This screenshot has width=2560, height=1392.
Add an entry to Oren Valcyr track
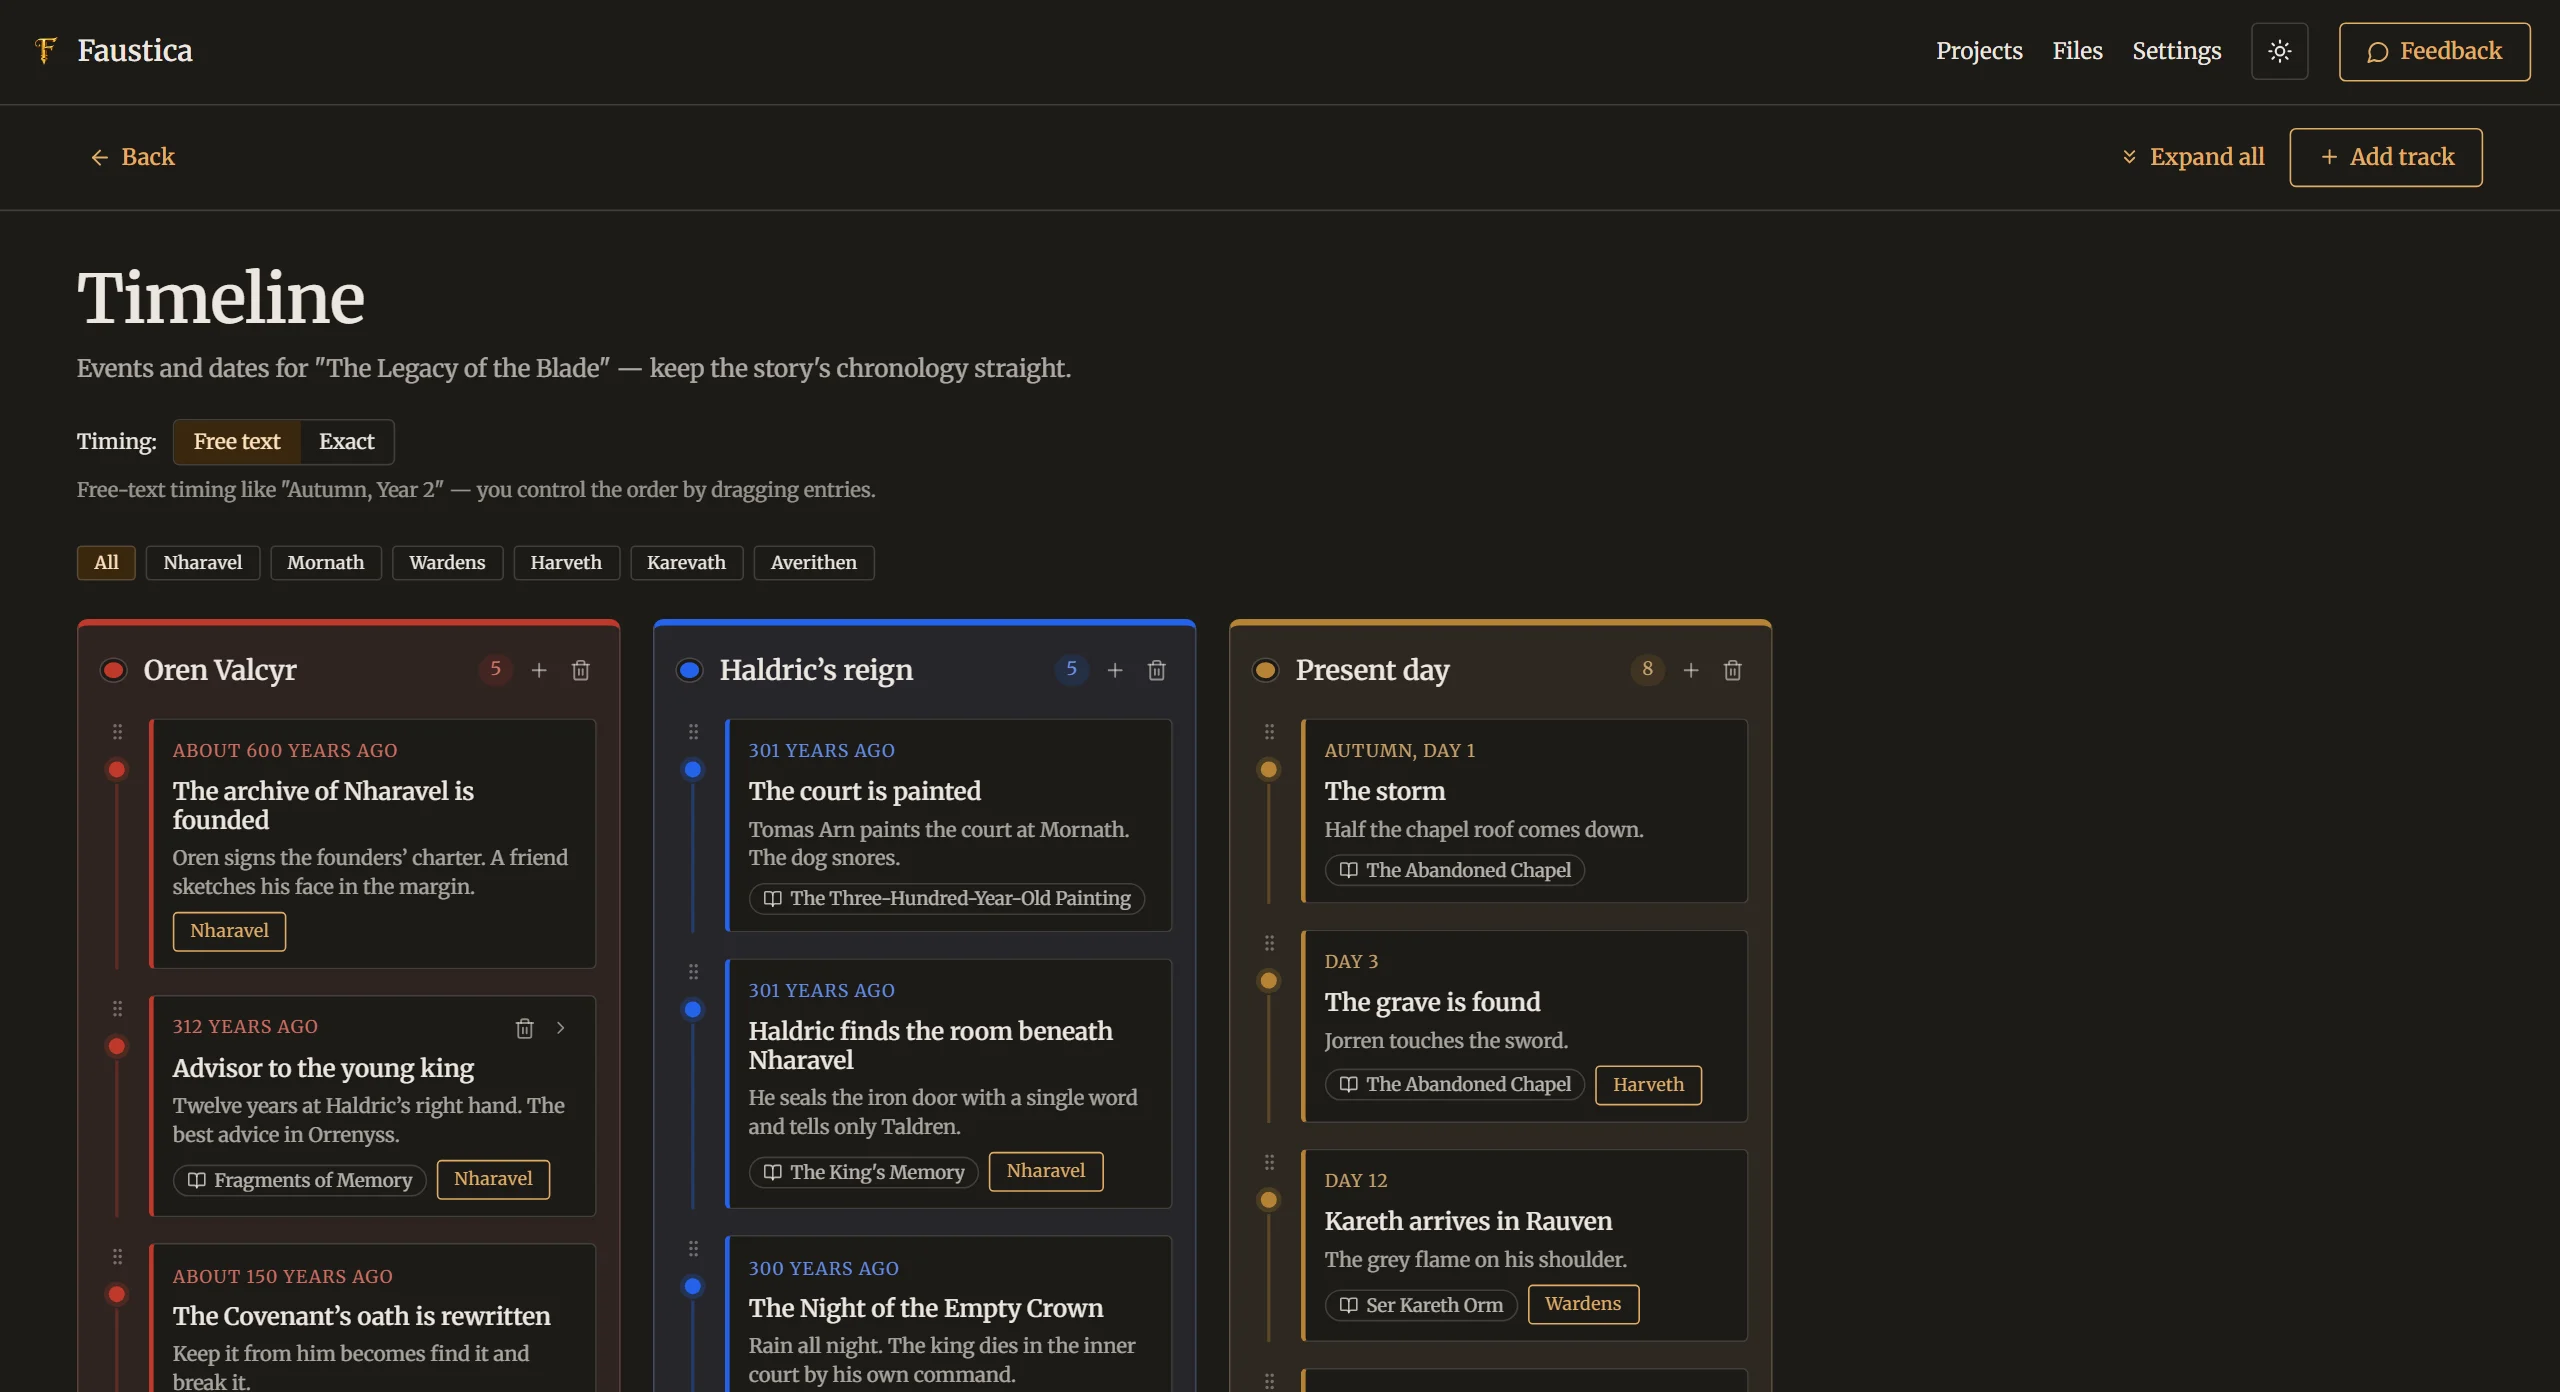(x=539, y=670)
